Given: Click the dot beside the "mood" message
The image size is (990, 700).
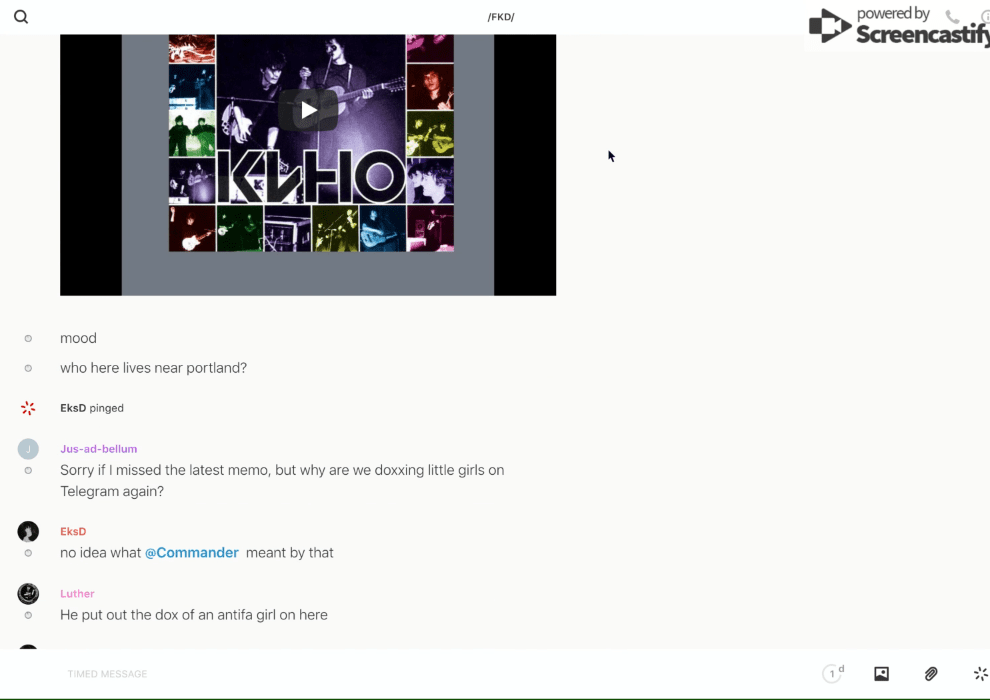Looking at the screenshot, I should (x=28, y=338).
